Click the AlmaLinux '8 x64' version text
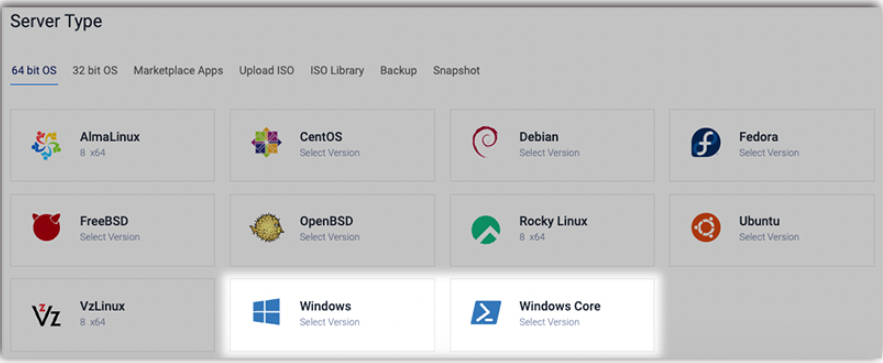 pyautogui.click(x=92, y=153)
